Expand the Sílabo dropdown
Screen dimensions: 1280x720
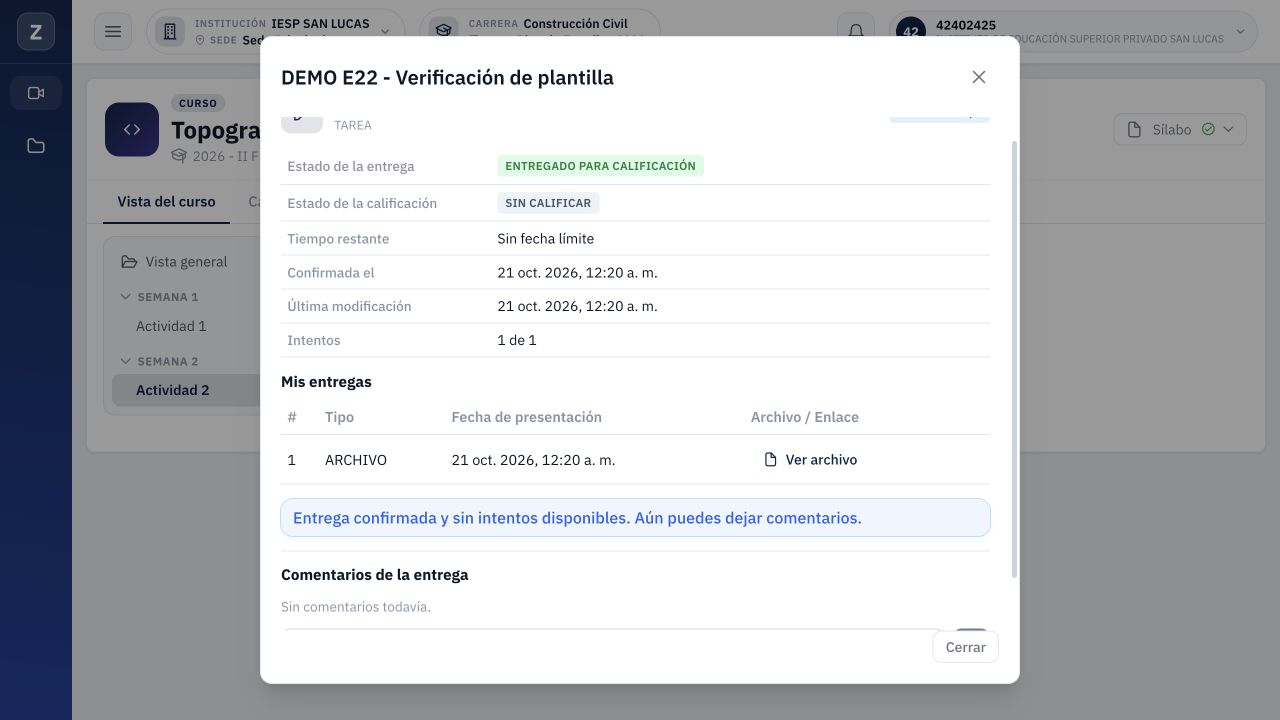[x=1180, y=130]
